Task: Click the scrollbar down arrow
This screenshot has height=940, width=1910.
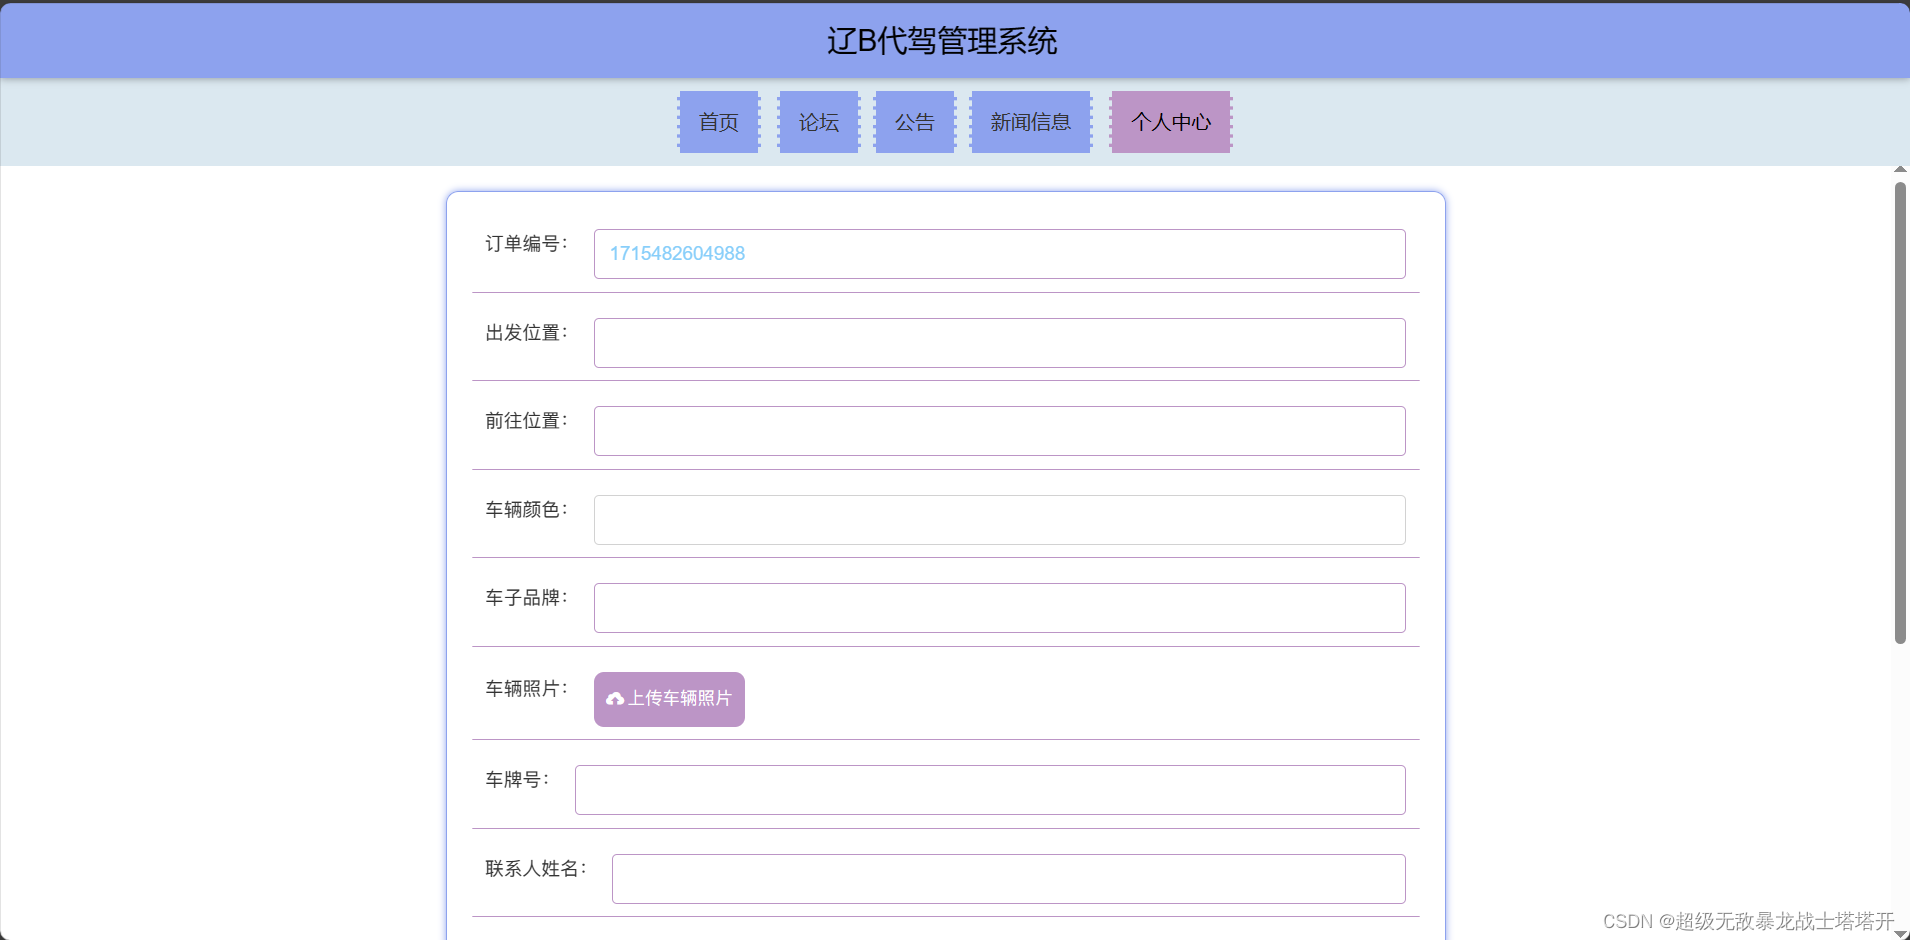Action: [1900, 934]
